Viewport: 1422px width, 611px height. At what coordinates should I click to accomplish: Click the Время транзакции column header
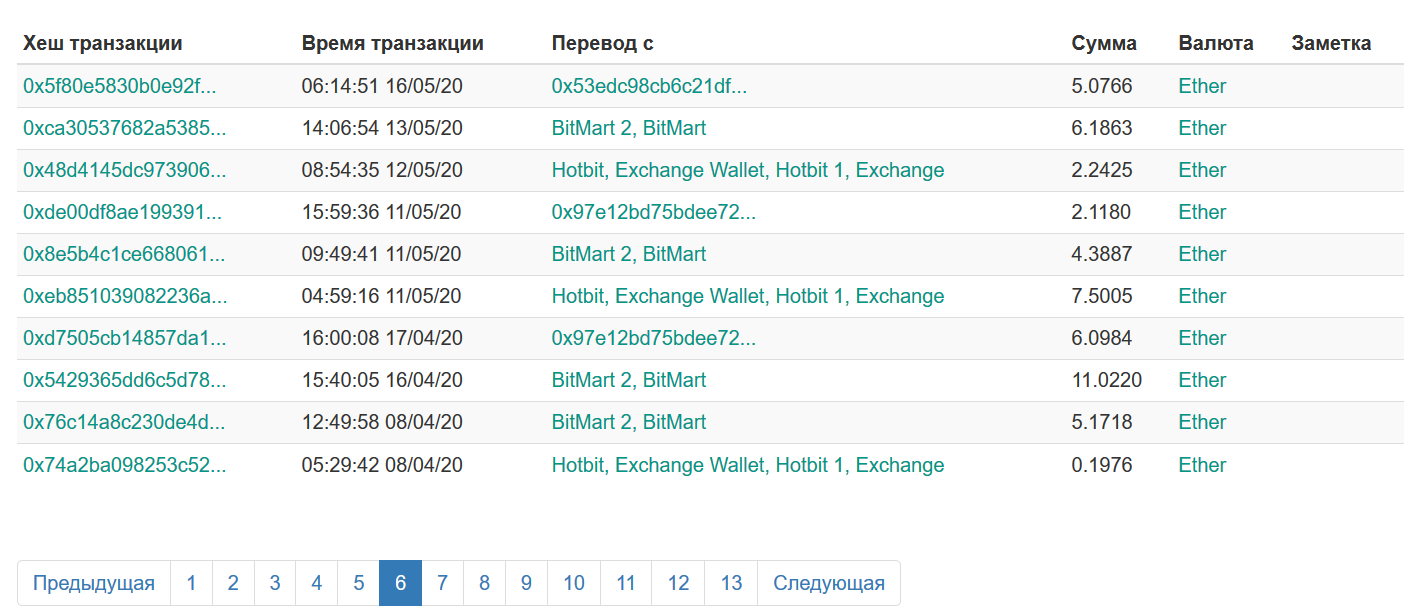point(393,43)
